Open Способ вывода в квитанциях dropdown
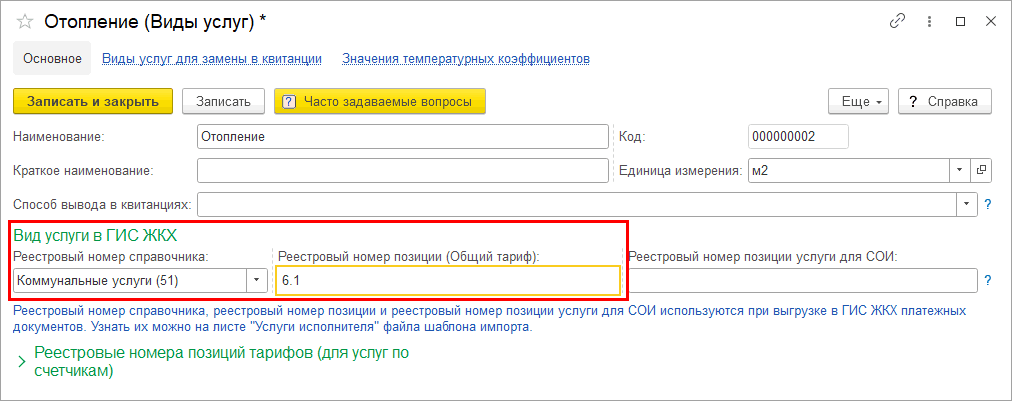The height and width of the screenshot is (401, 1012). tap(967, 204)
